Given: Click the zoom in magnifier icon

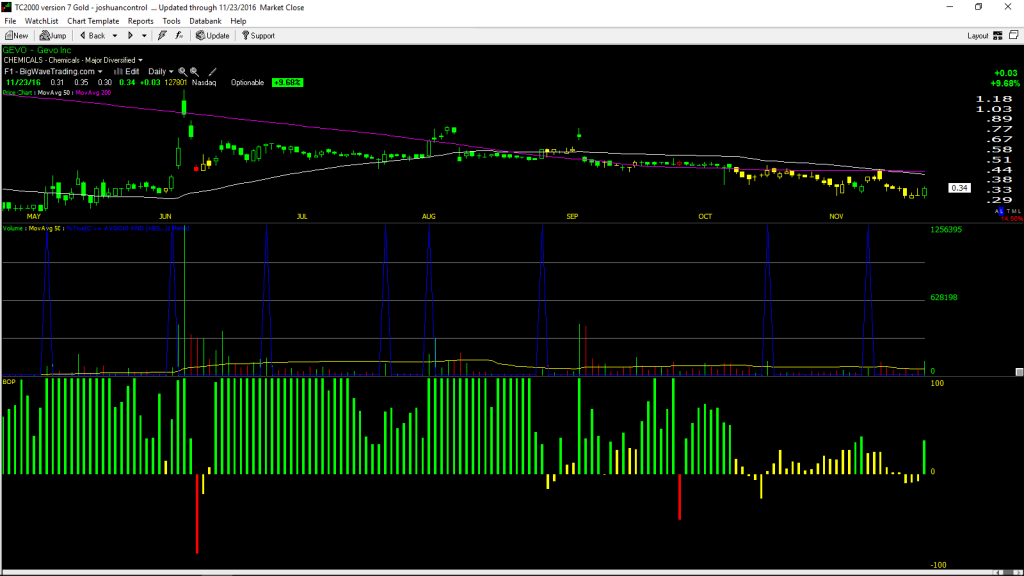Looking at the screenshot, I should coord(183,72).
